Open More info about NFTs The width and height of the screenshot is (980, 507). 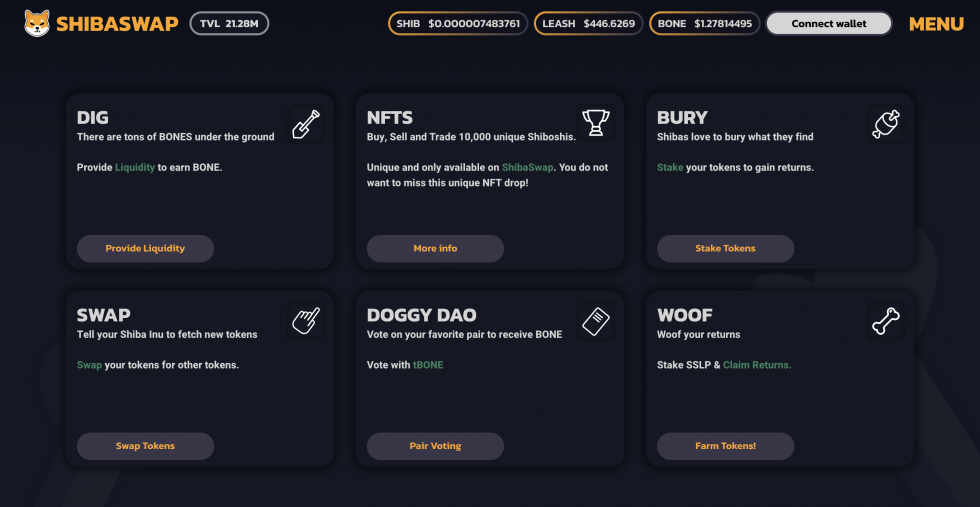point(435,248)
